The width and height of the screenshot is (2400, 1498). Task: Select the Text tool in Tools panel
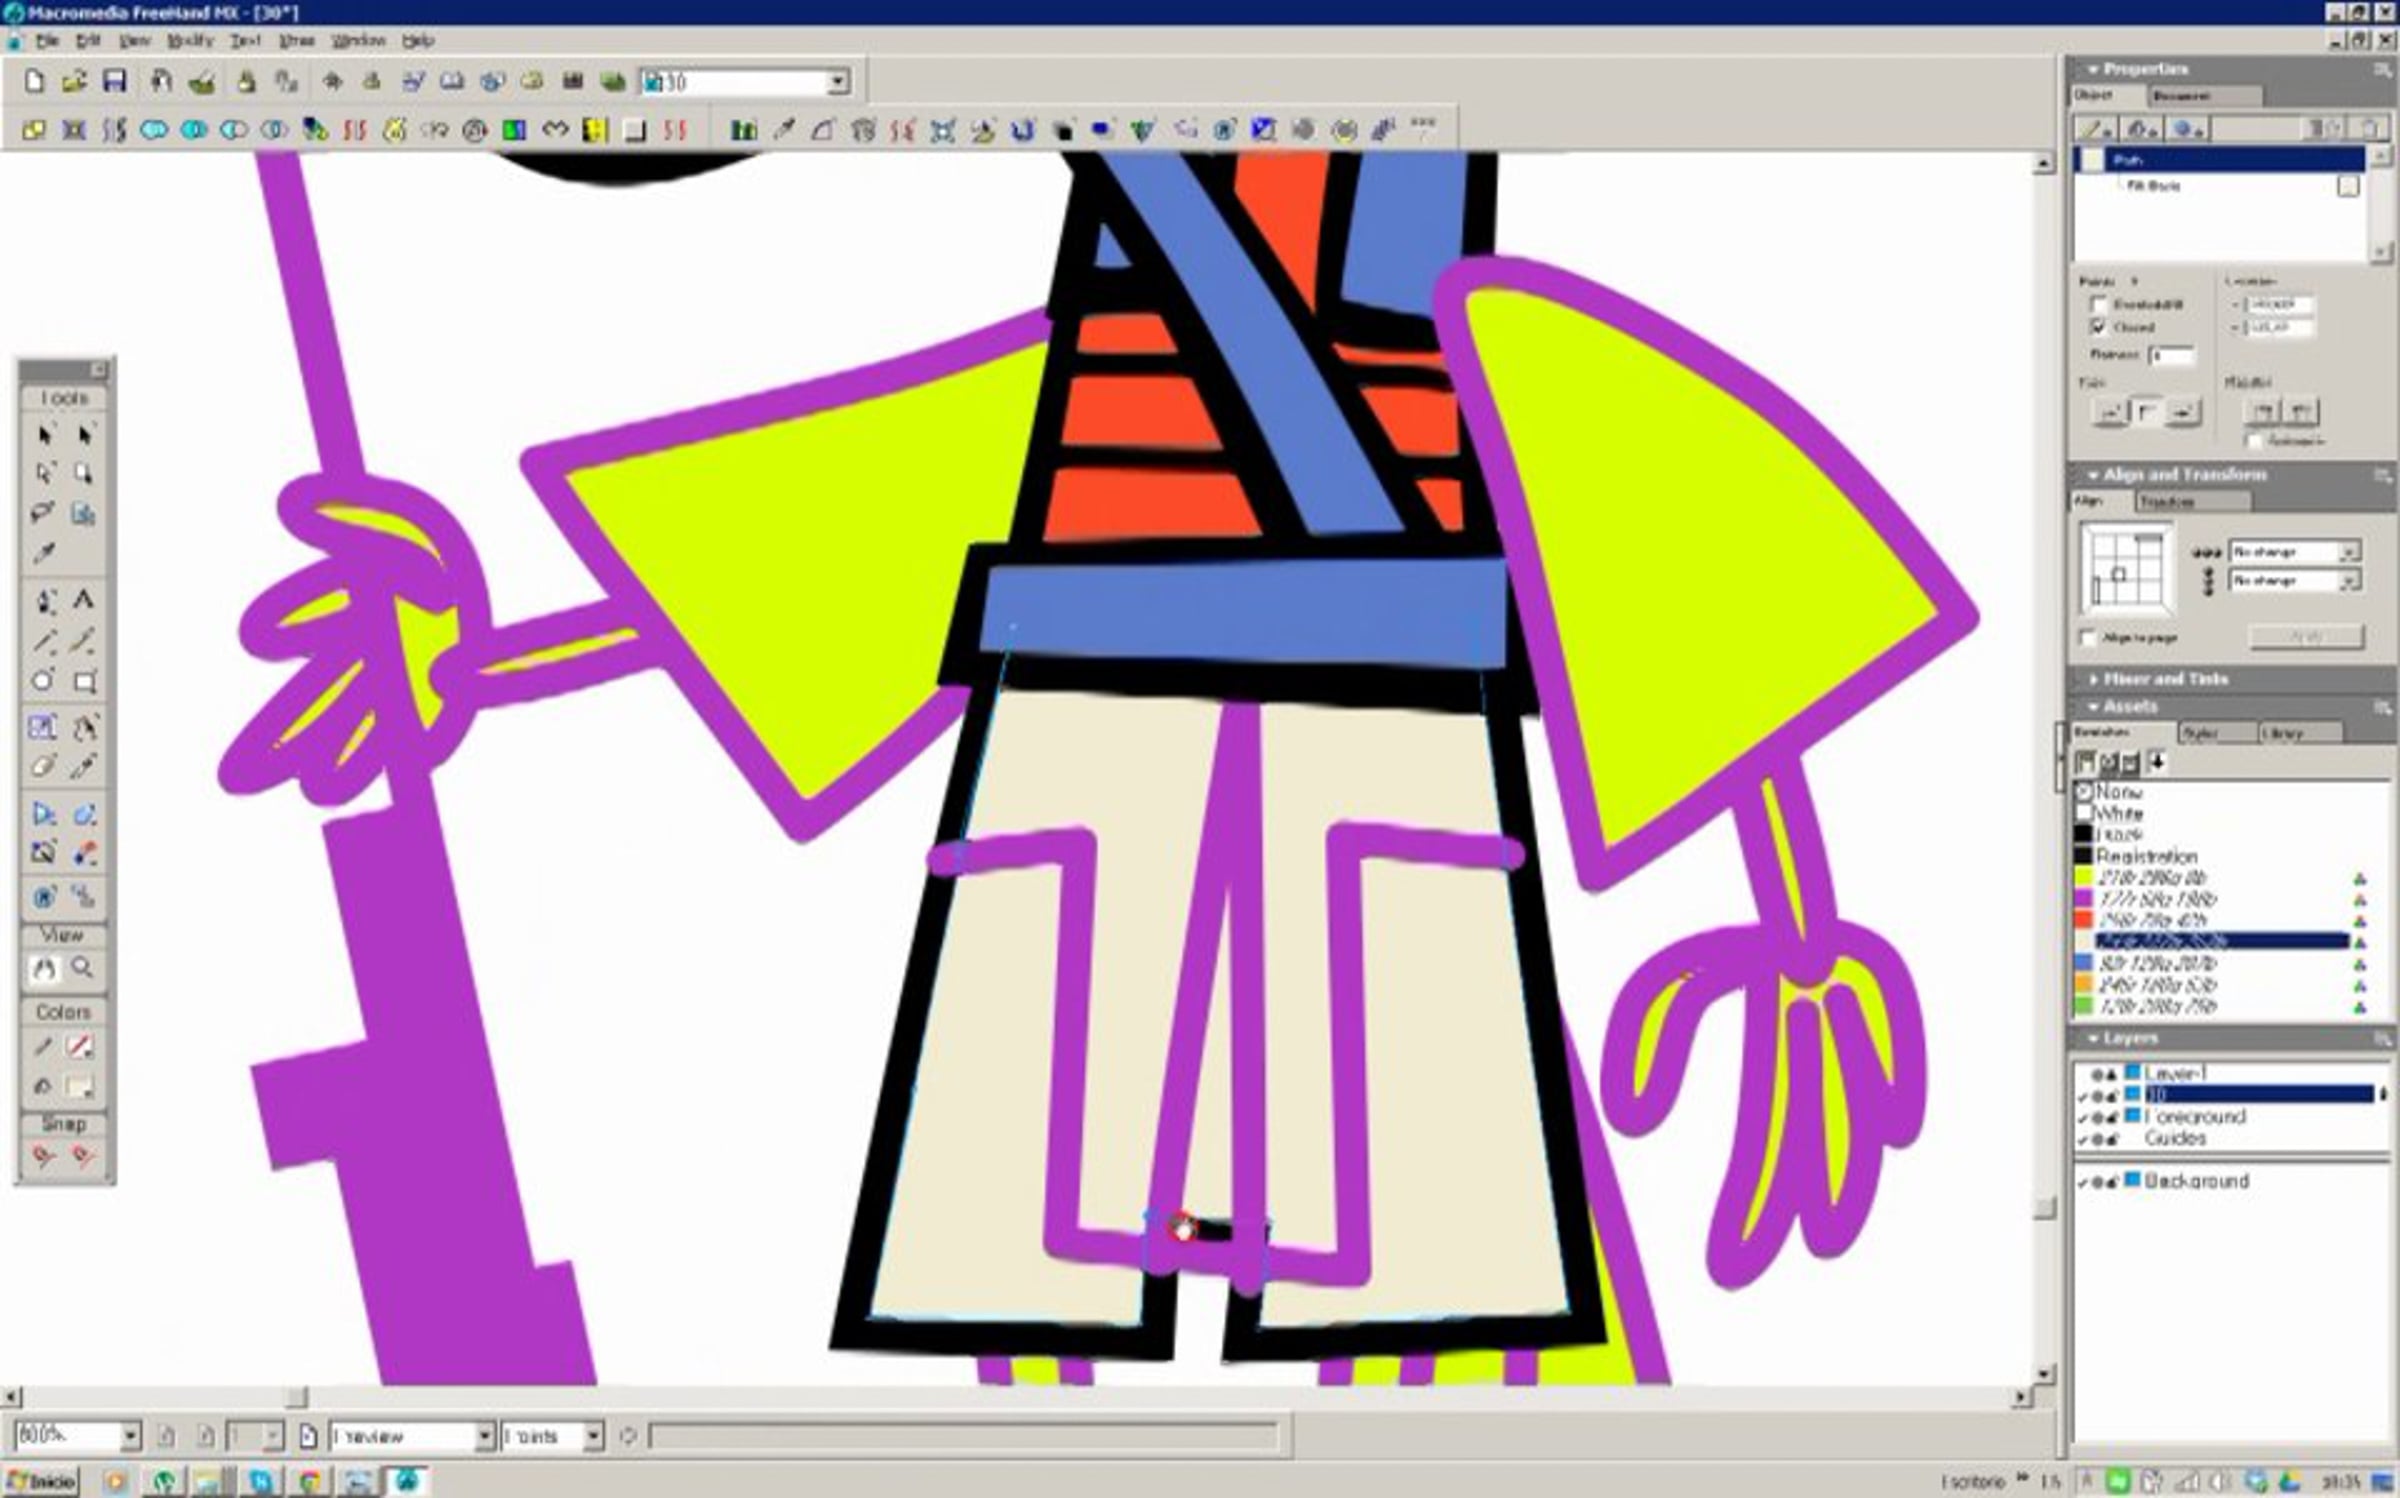[x=84, y=600]
